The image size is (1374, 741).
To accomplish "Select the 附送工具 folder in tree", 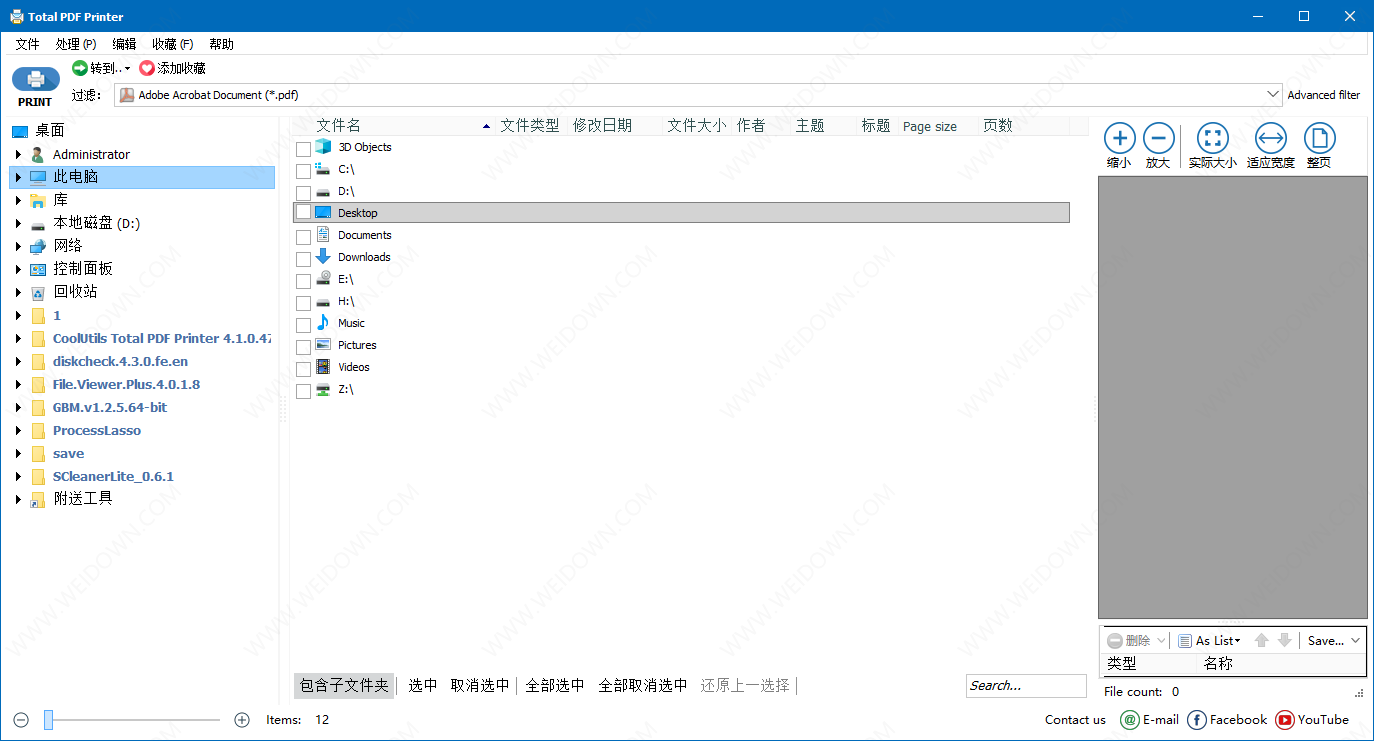I will 83,499.
